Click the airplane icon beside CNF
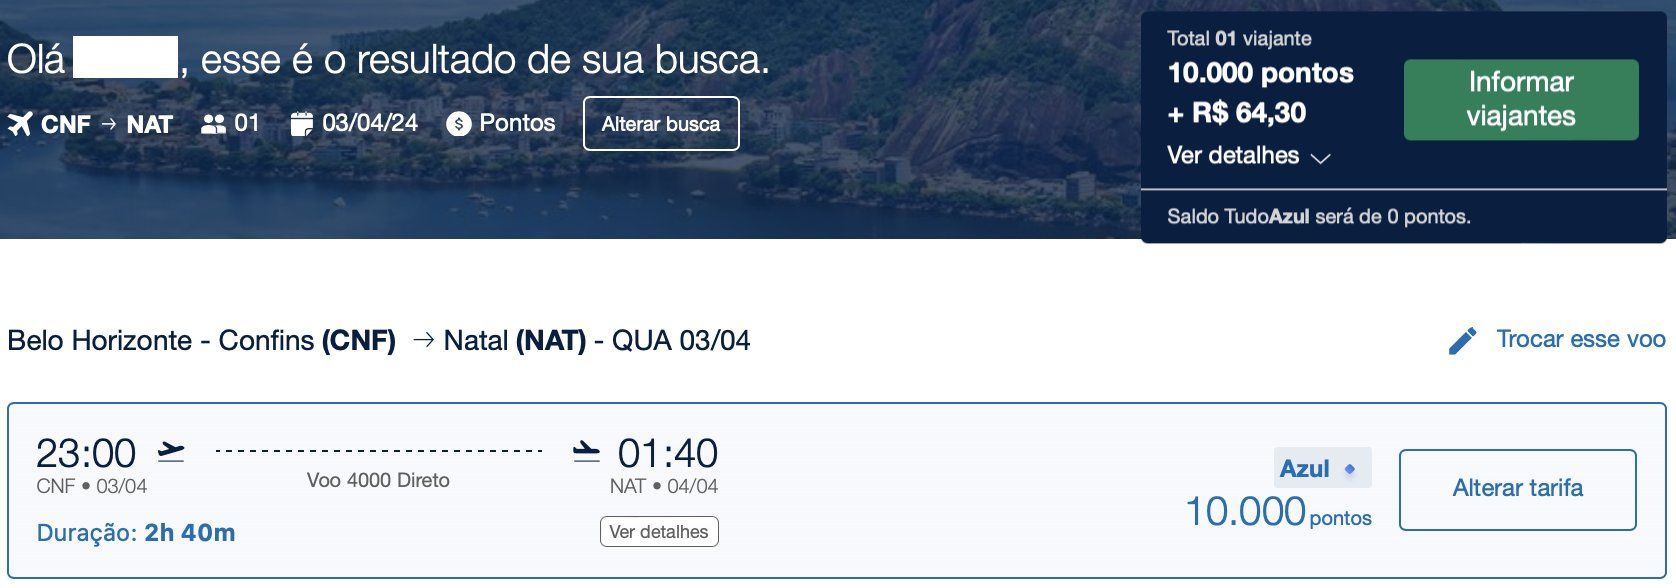This screenshot has height=588, width=1676. click(x=20, y=124)
